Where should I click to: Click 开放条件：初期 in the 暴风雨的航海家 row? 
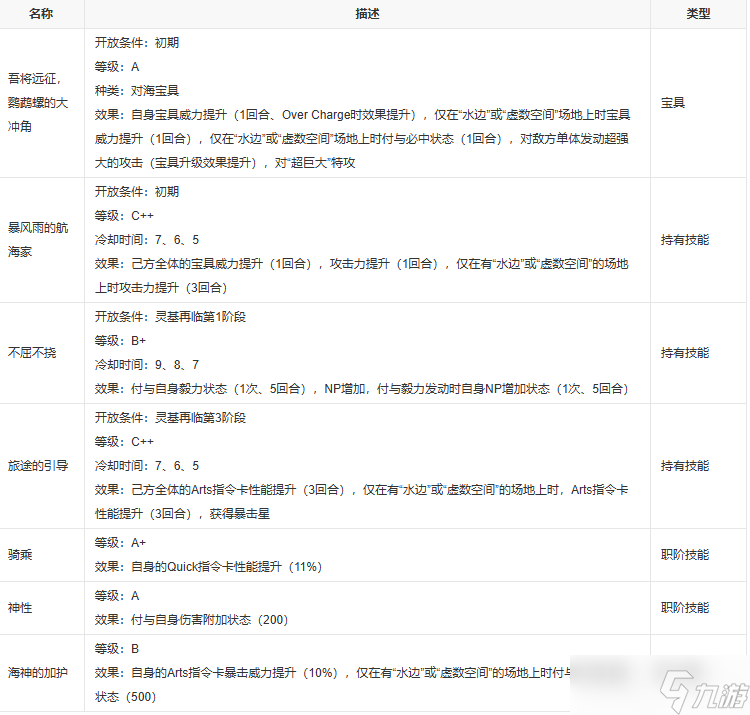pyautogui.click(x=137, y=192)
